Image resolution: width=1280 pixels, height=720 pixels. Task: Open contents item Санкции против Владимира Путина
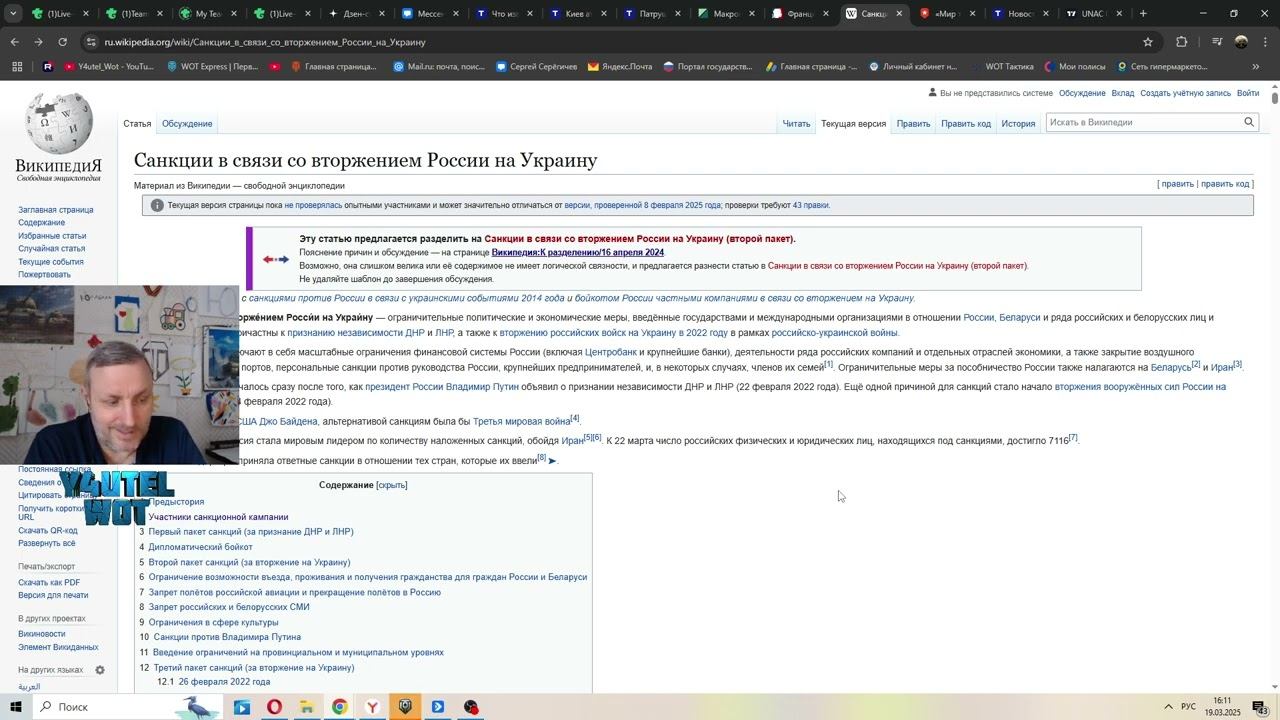(x=227, y=637)
